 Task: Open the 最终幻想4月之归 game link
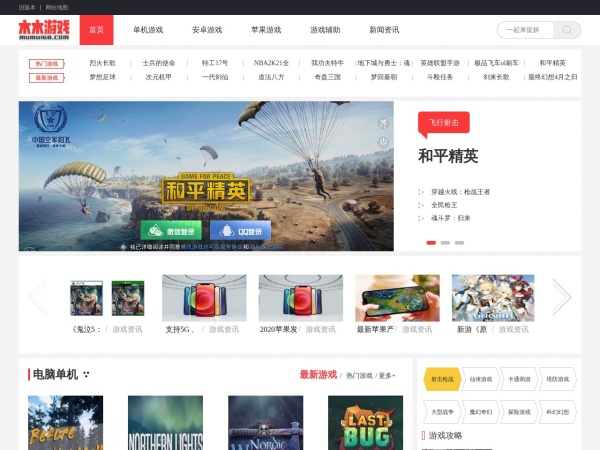[553, 77]
